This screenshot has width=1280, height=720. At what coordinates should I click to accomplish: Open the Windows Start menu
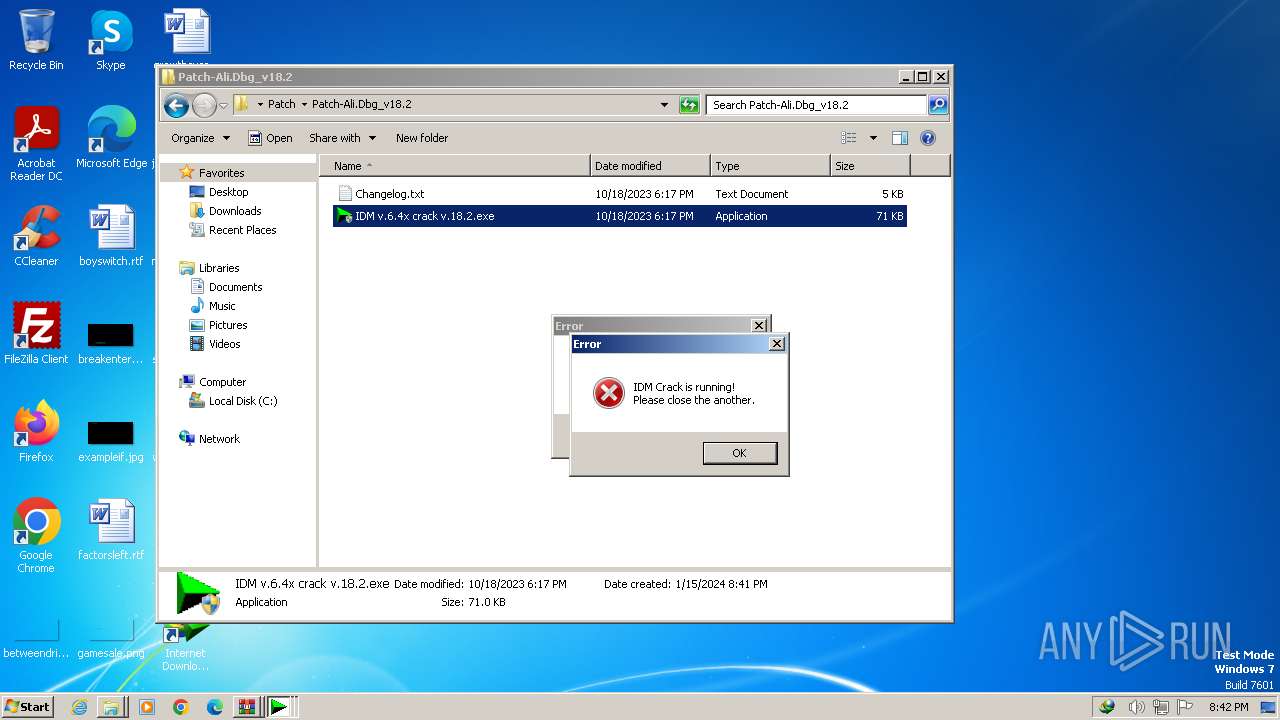coord(28,706)
